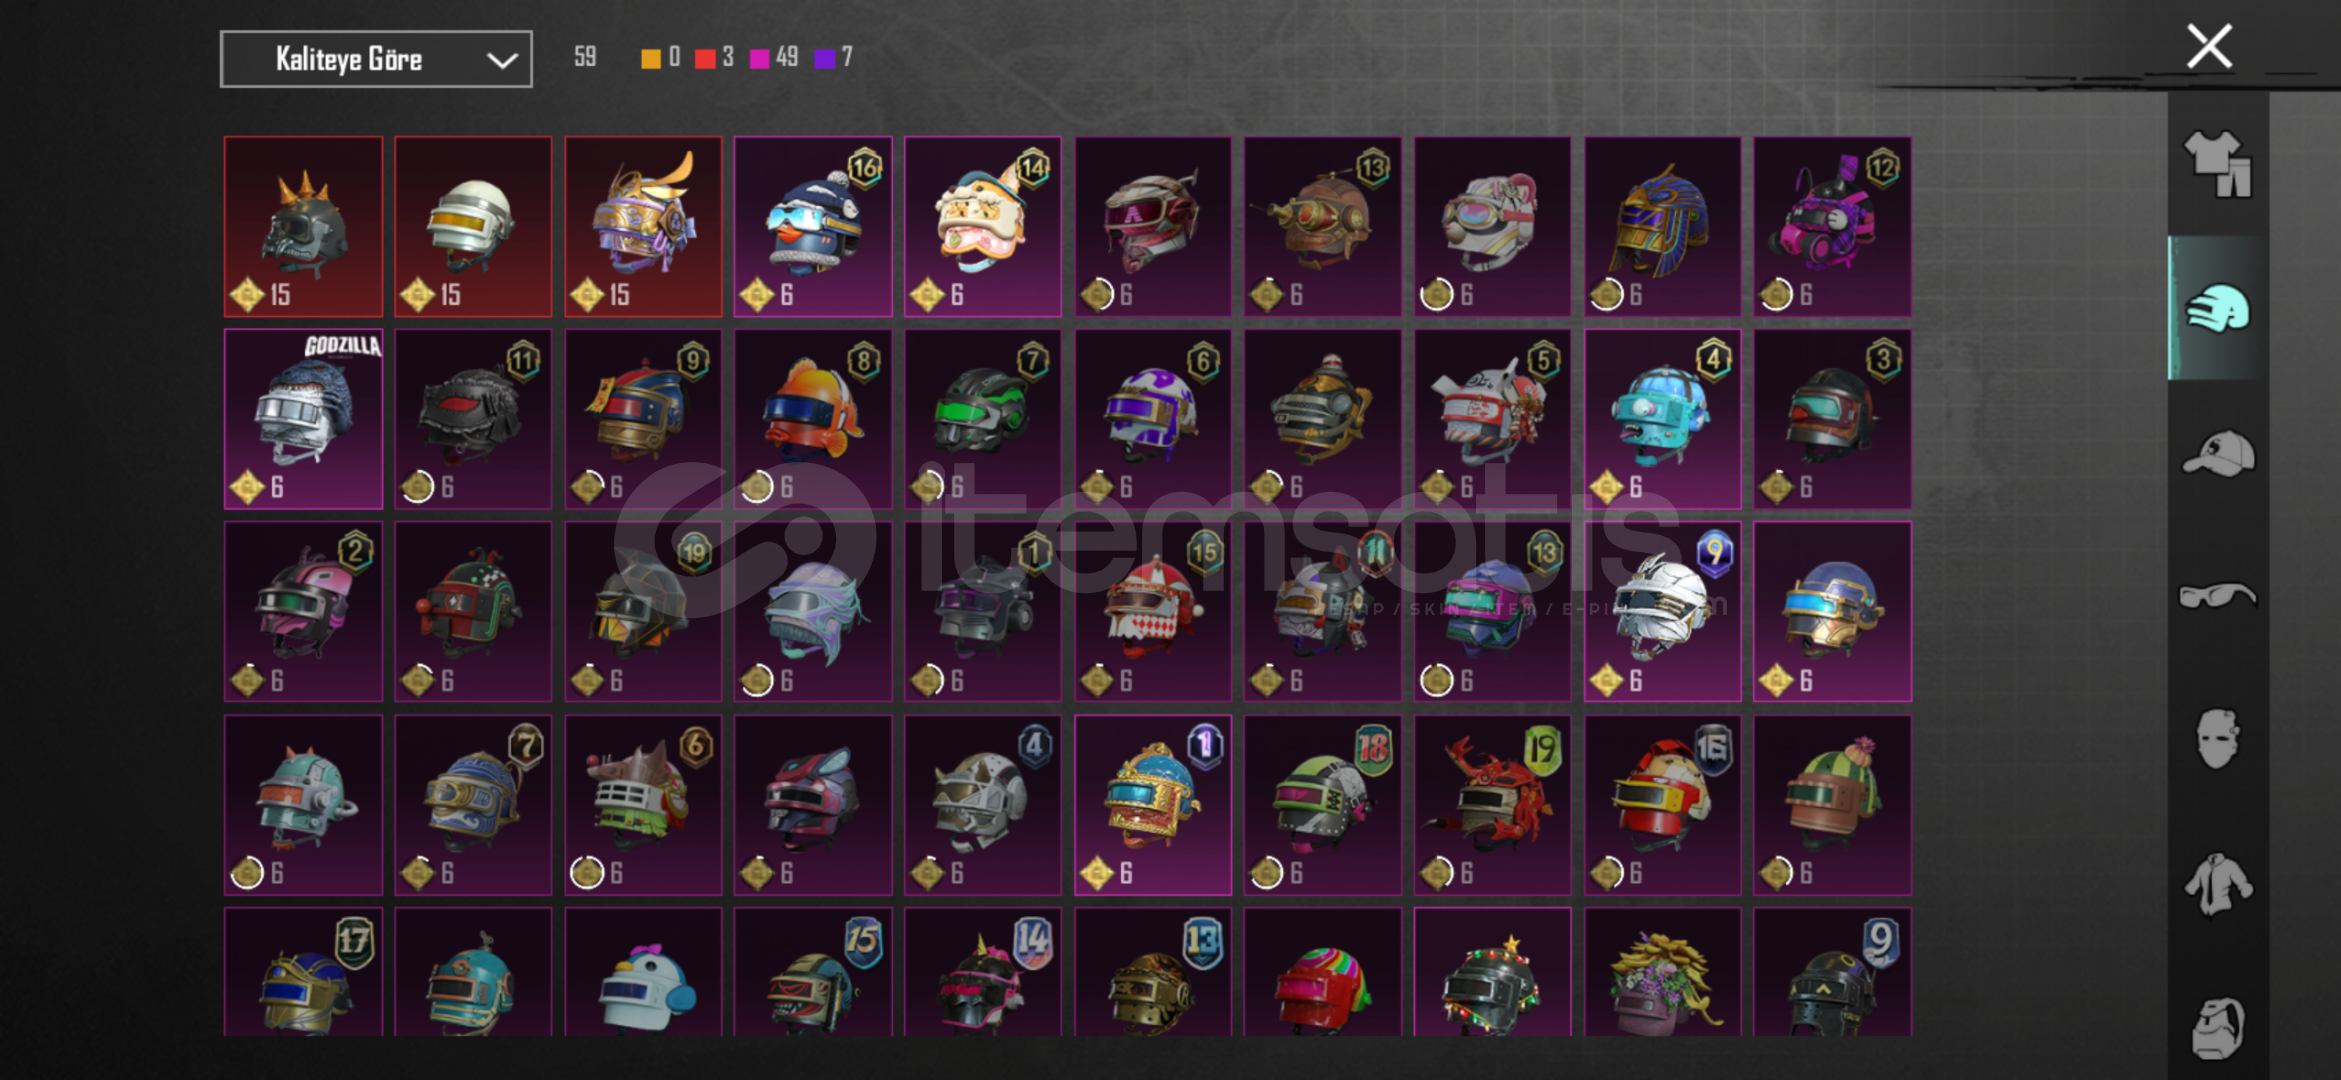Filter by orange quality color swatch
Image resolution: width=2341 pixels, height=1080 pixels.
tap(650, 58)
